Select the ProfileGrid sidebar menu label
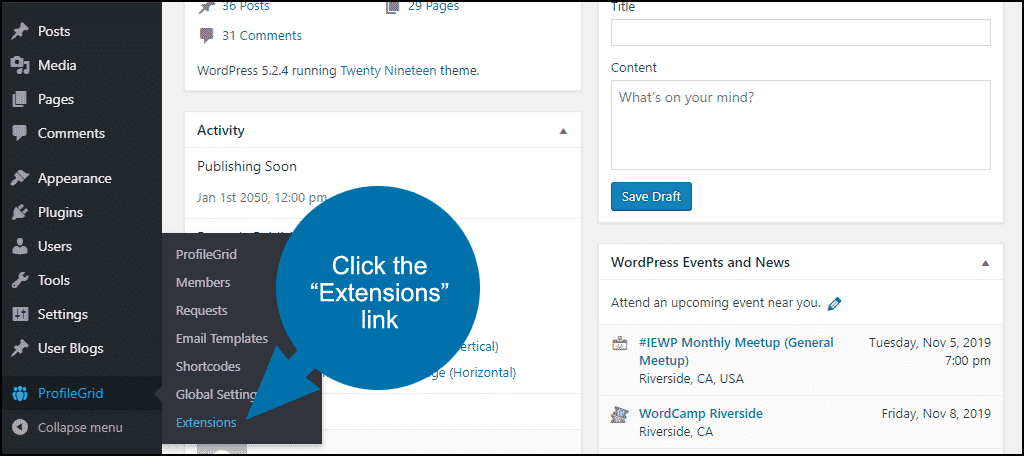Viewport: 1024px width, 456px height. coord(71,393)
